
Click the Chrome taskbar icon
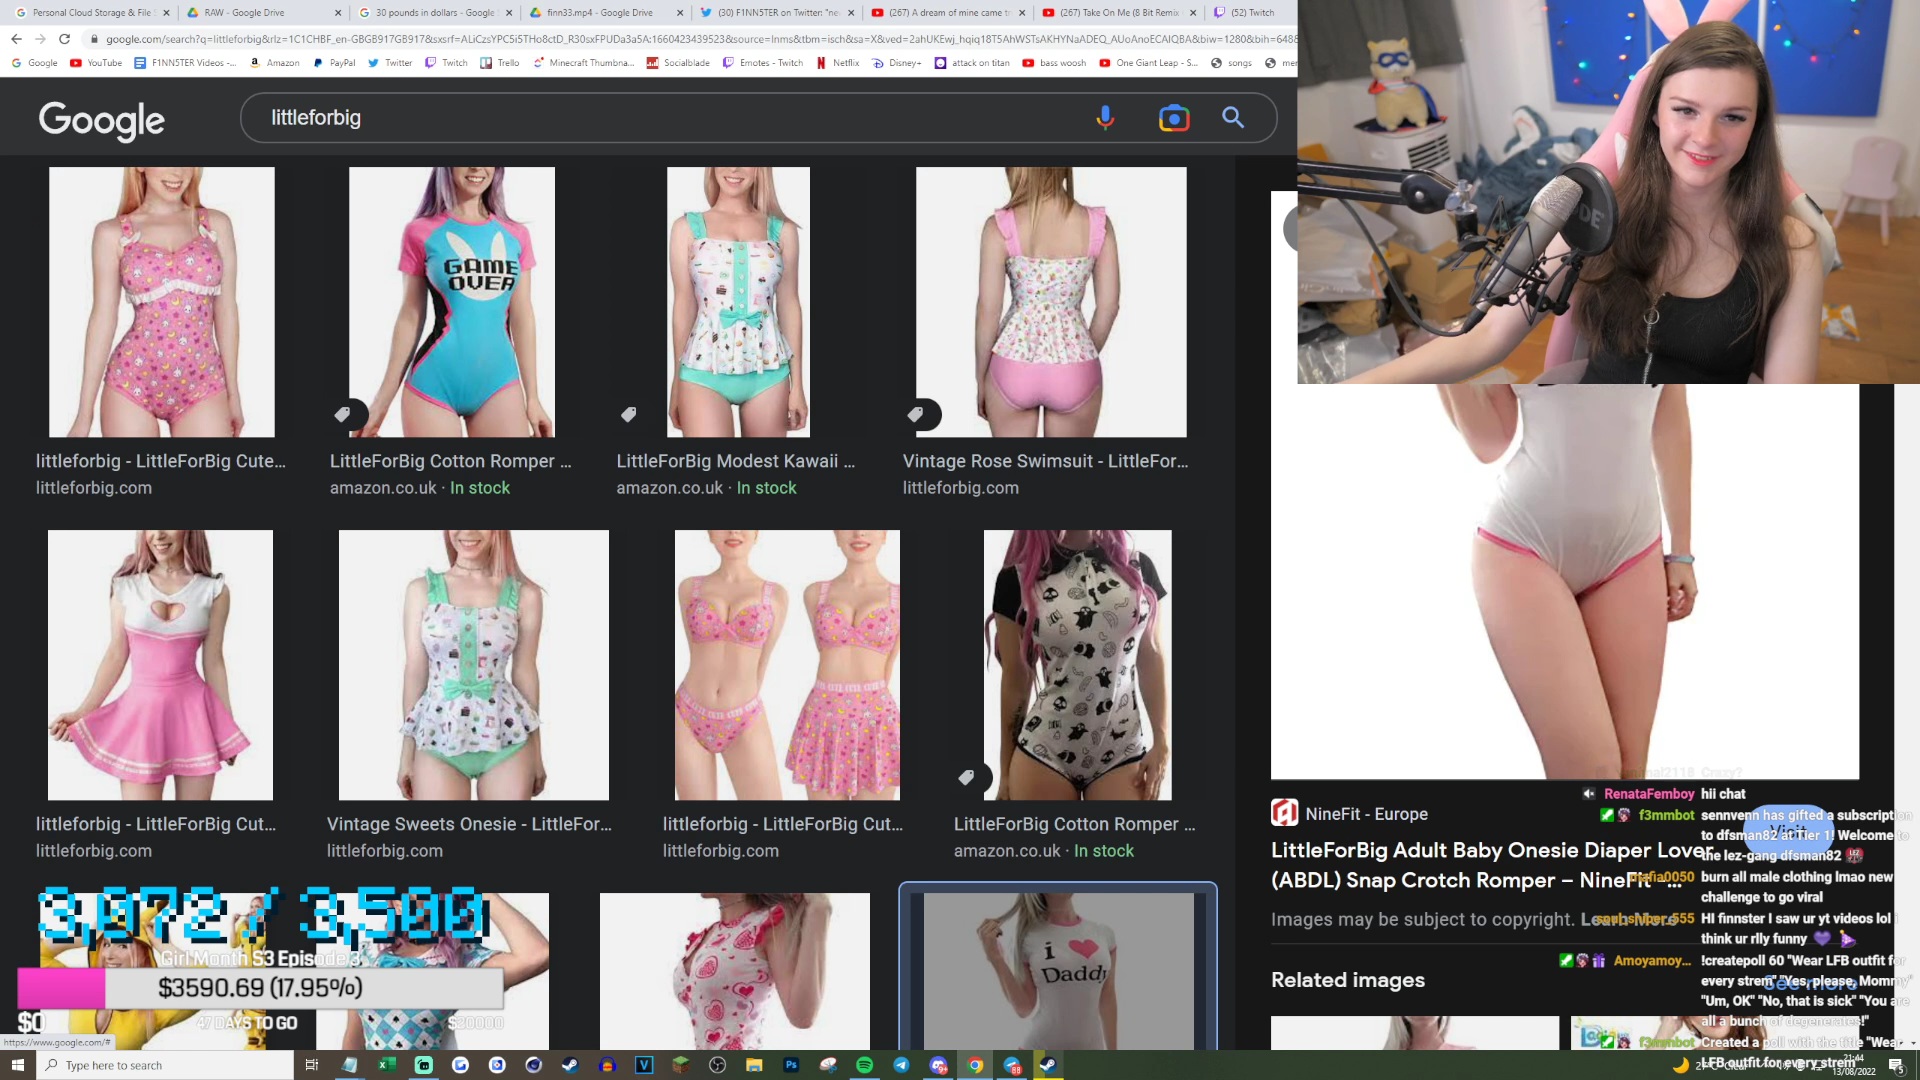coord(975,1065)
